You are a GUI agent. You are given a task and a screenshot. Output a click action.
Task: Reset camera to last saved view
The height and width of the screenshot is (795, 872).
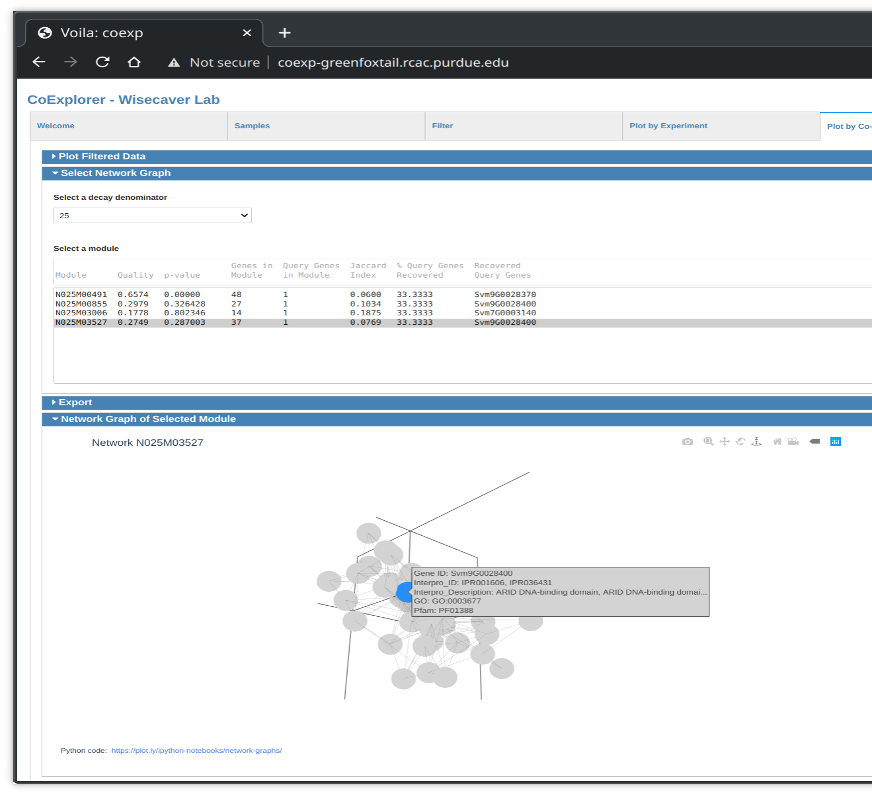(x=793, y=441)
